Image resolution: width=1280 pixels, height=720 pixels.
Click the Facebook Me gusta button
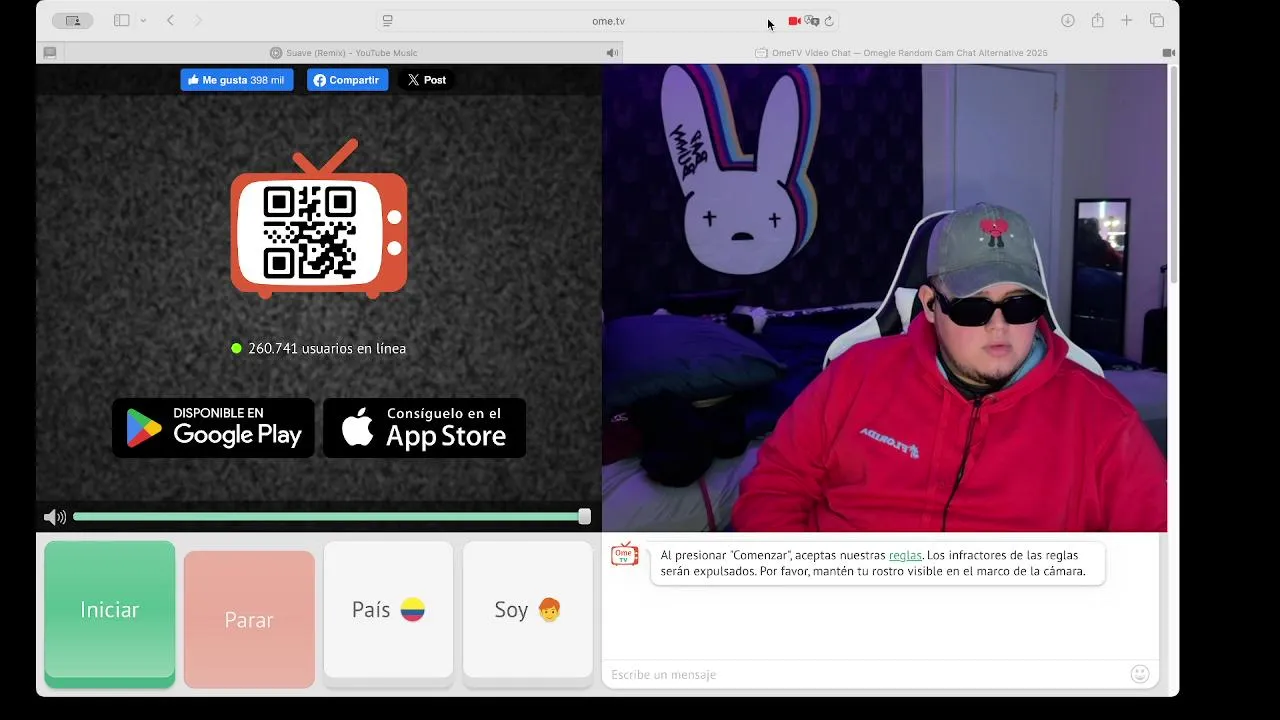237,80
